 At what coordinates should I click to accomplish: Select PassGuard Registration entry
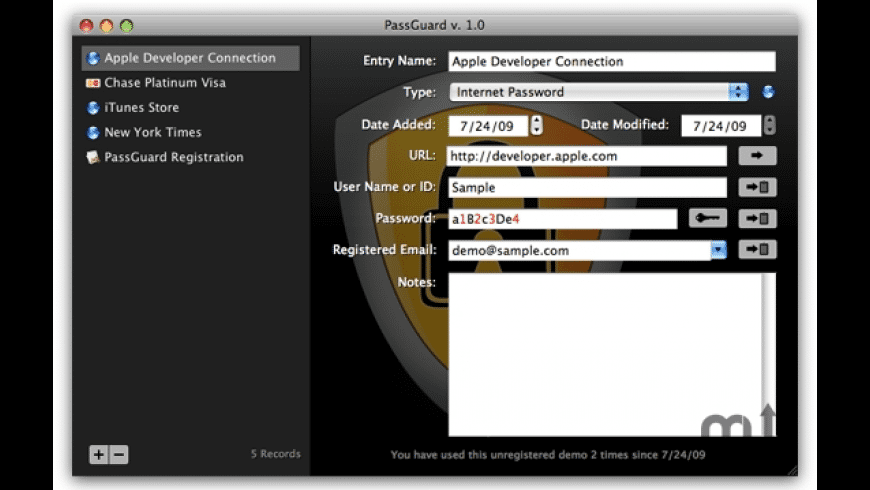point(191,158)
